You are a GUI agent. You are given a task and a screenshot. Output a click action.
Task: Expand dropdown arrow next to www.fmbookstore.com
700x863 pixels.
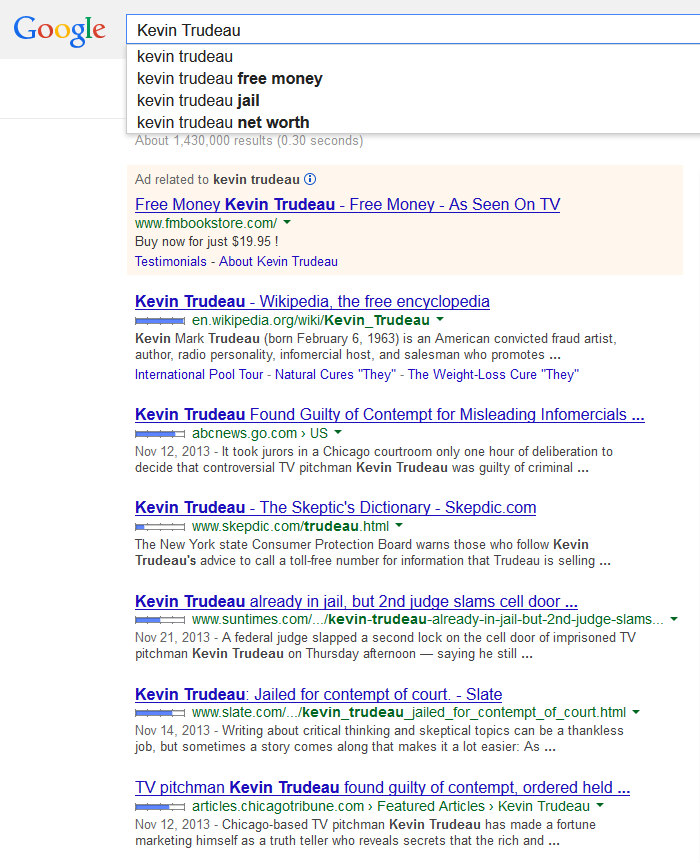(287, 222)
